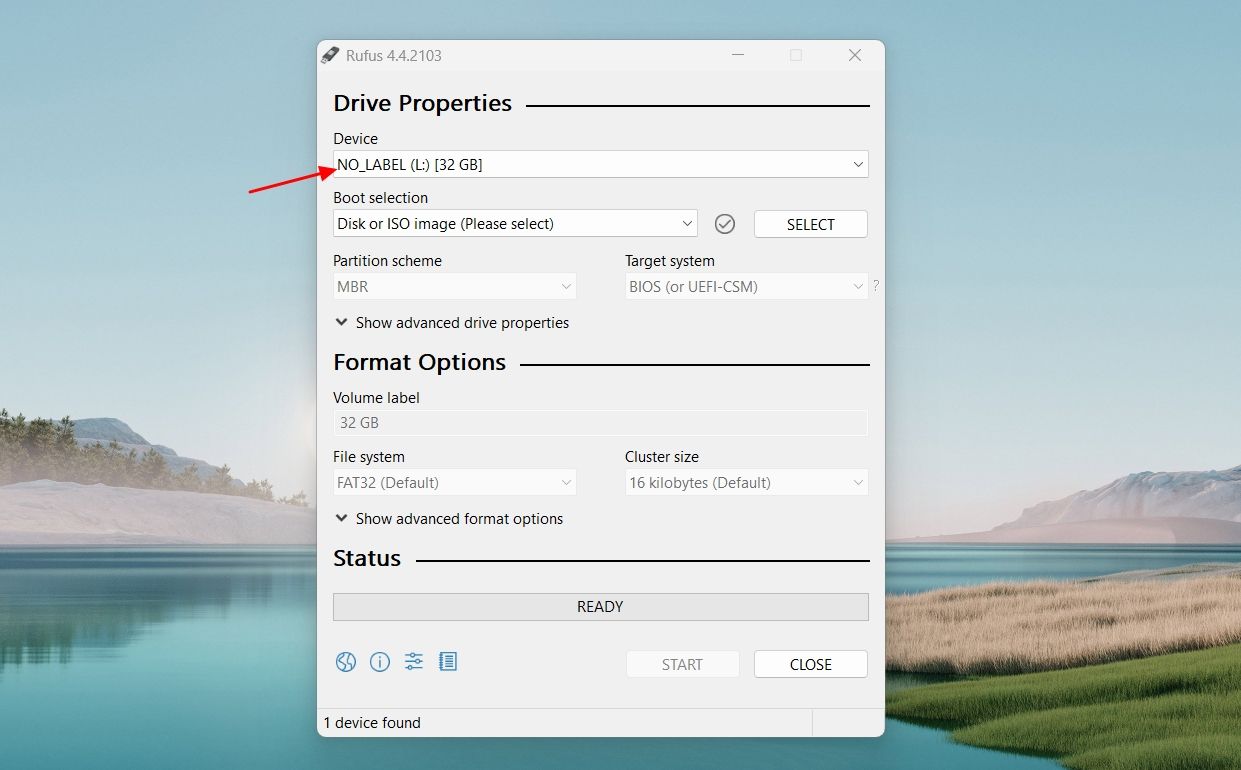Close the Rufus window with X

point(855,55)
